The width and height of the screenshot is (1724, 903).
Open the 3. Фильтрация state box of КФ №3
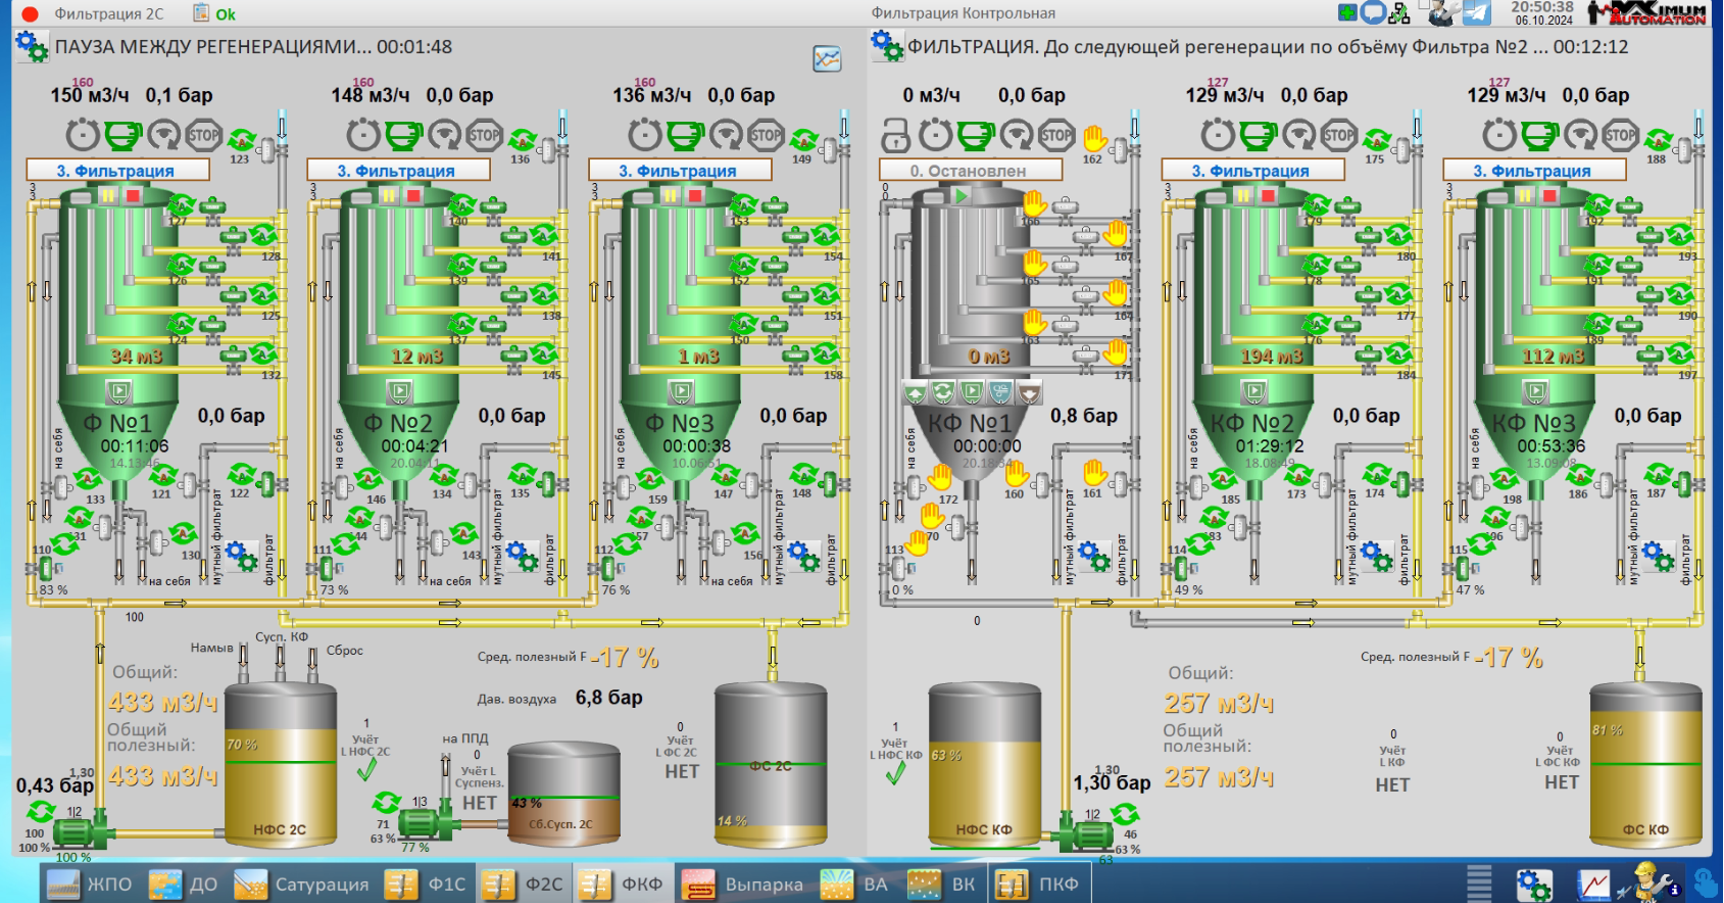pos(1534,170)
